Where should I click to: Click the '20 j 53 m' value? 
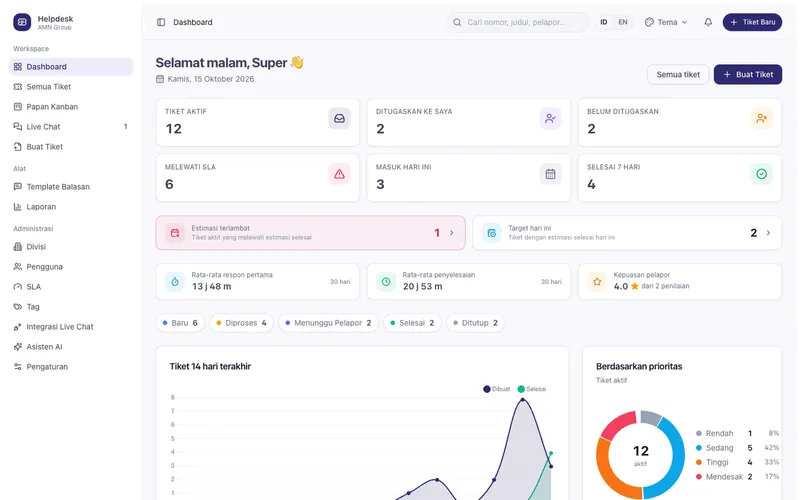(x=422, y=287)
